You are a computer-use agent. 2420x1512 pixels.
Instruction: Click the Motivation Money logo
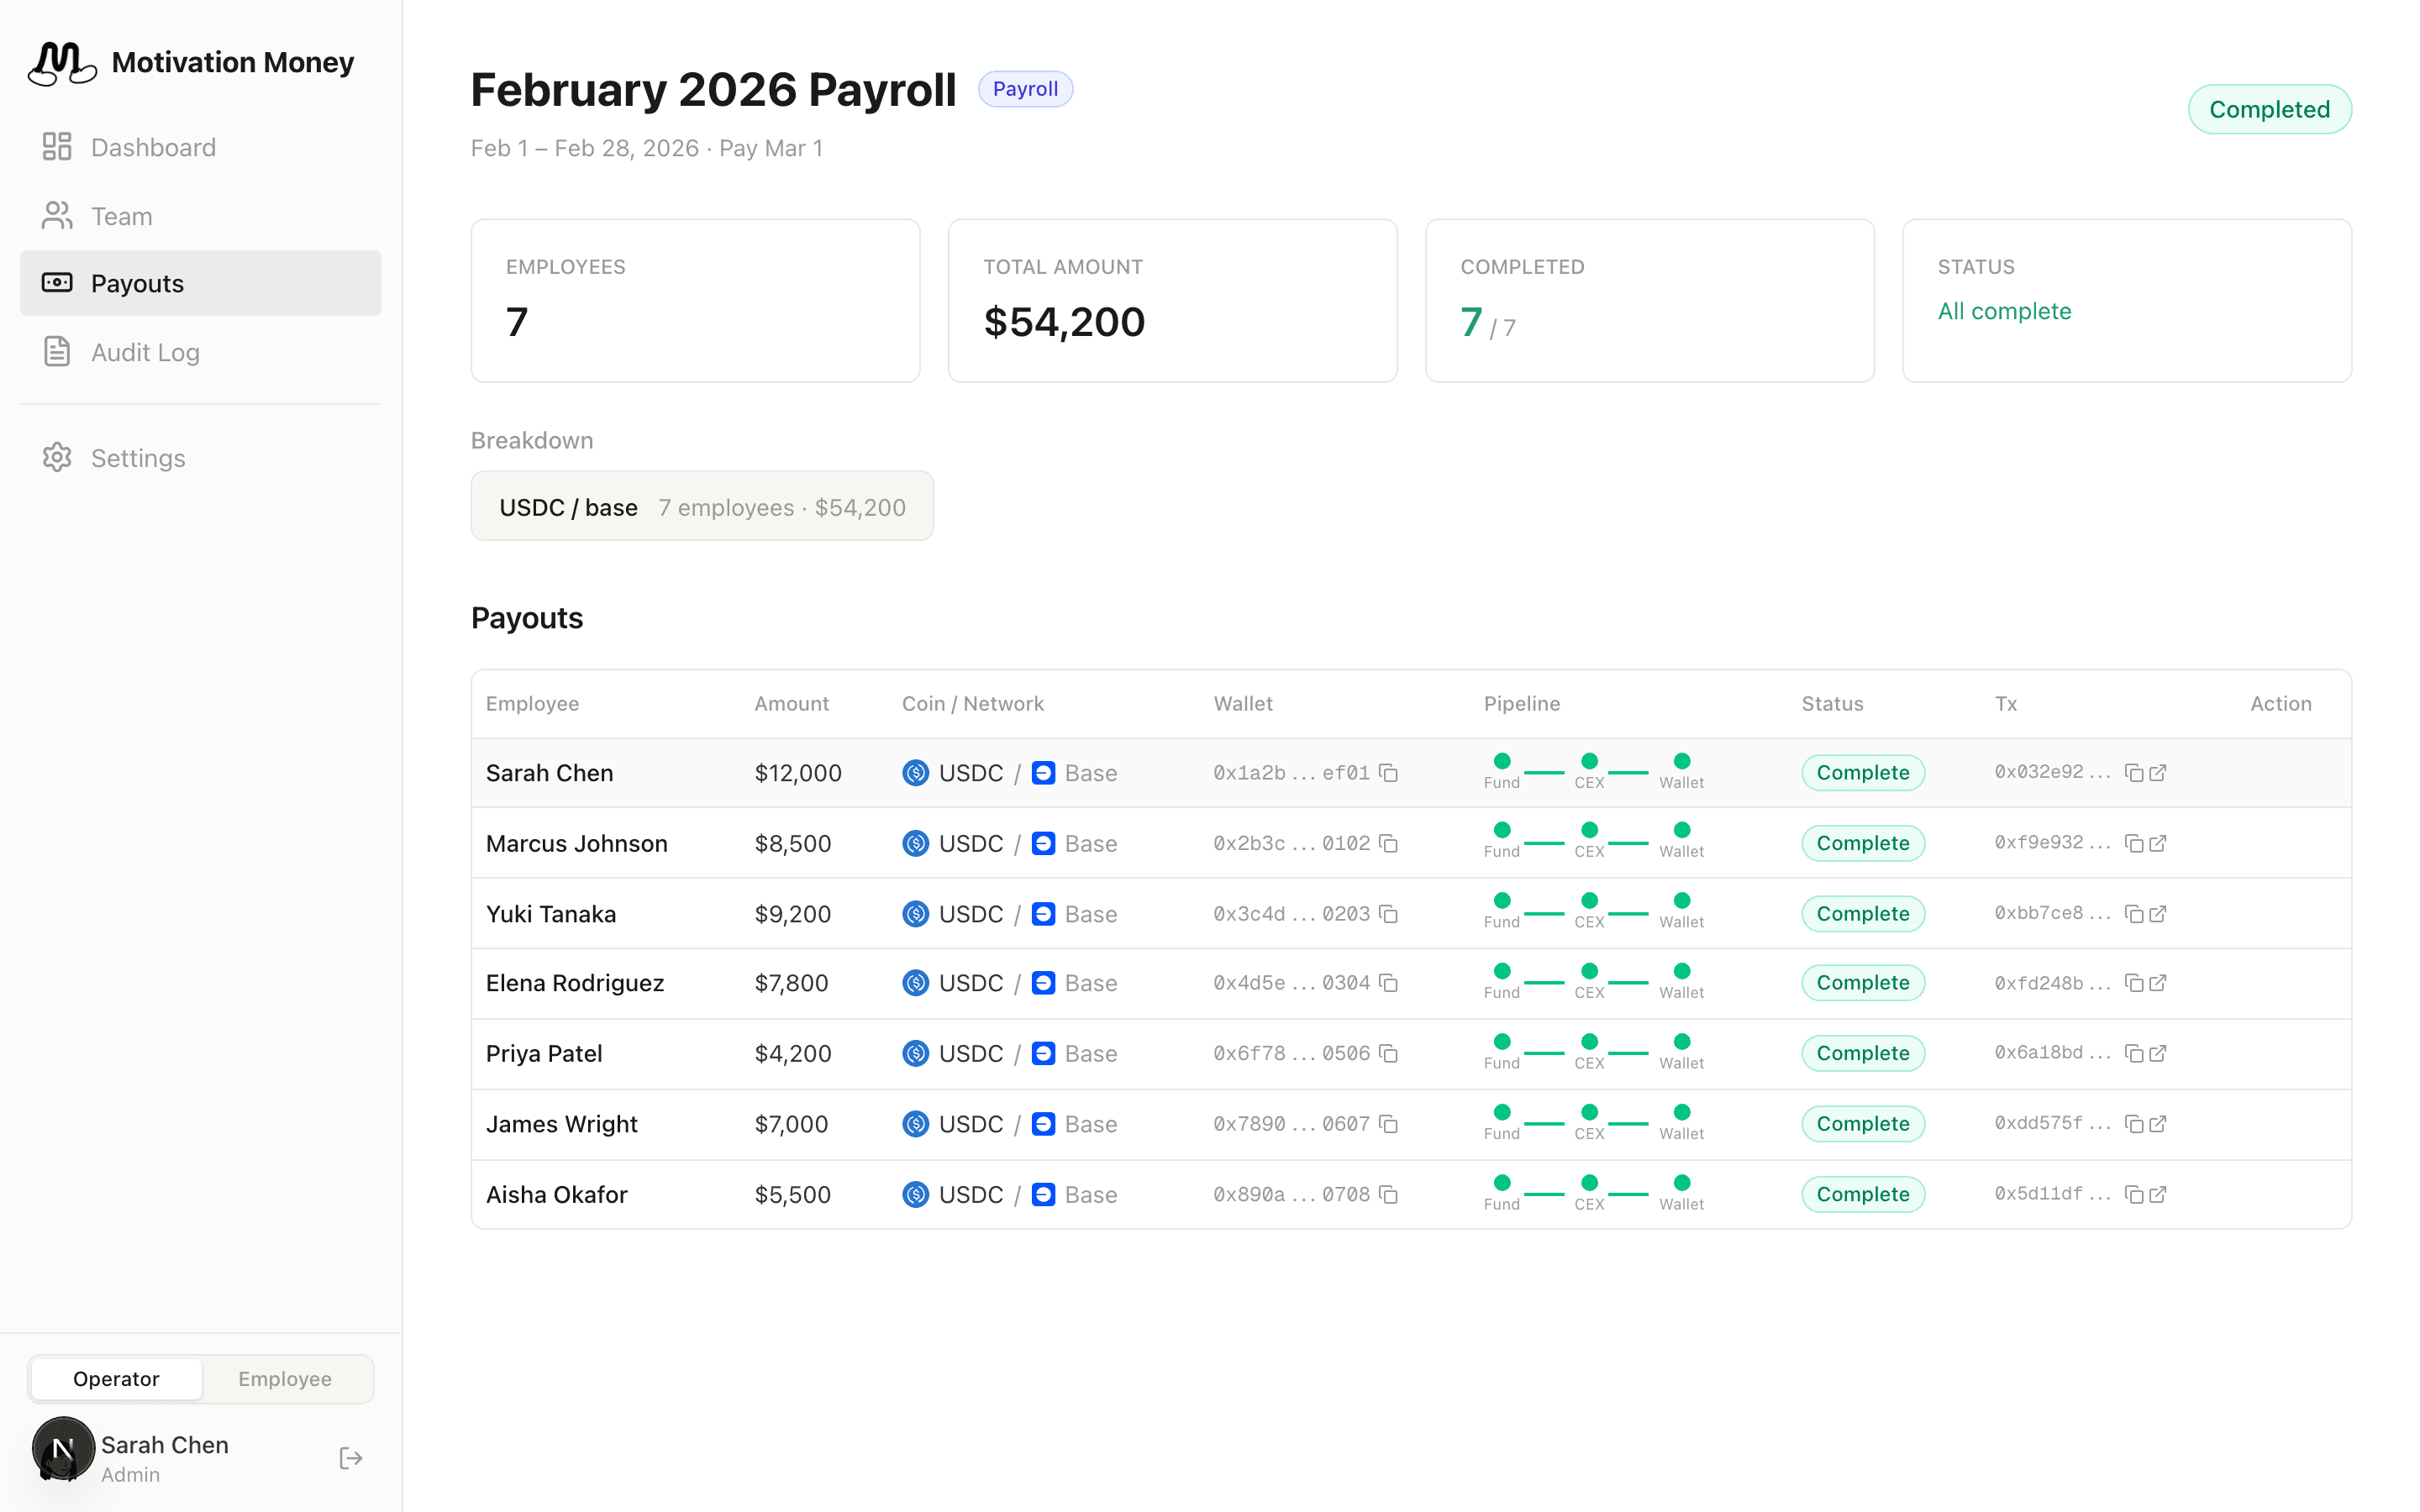62,63
